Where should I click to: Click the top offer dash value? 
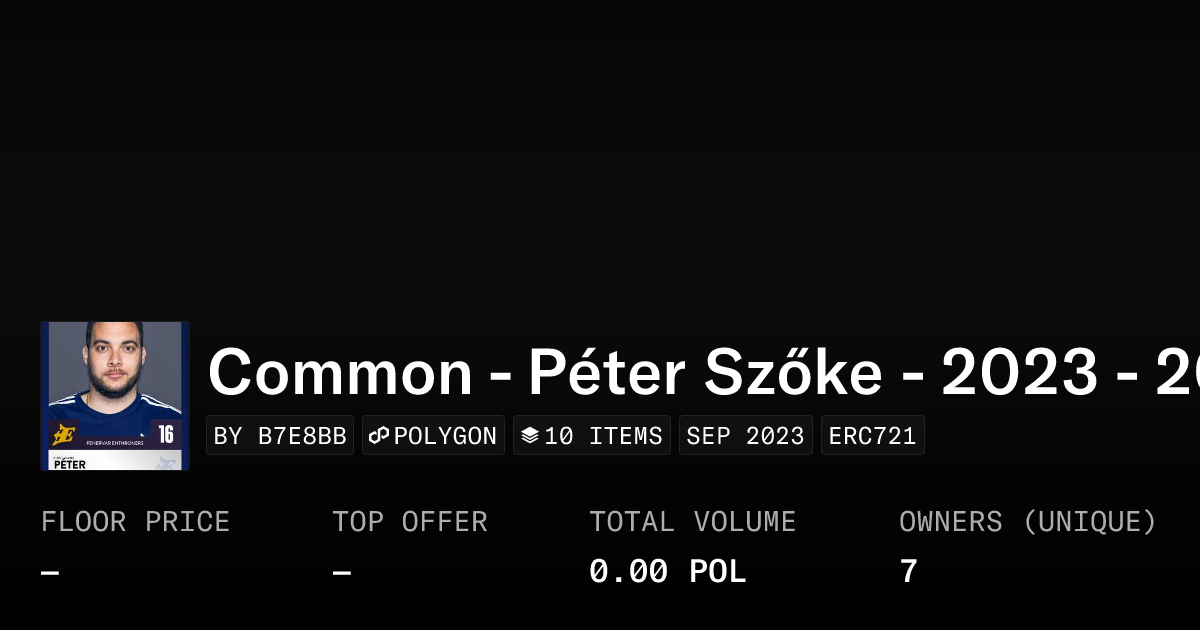coord(342,573)
